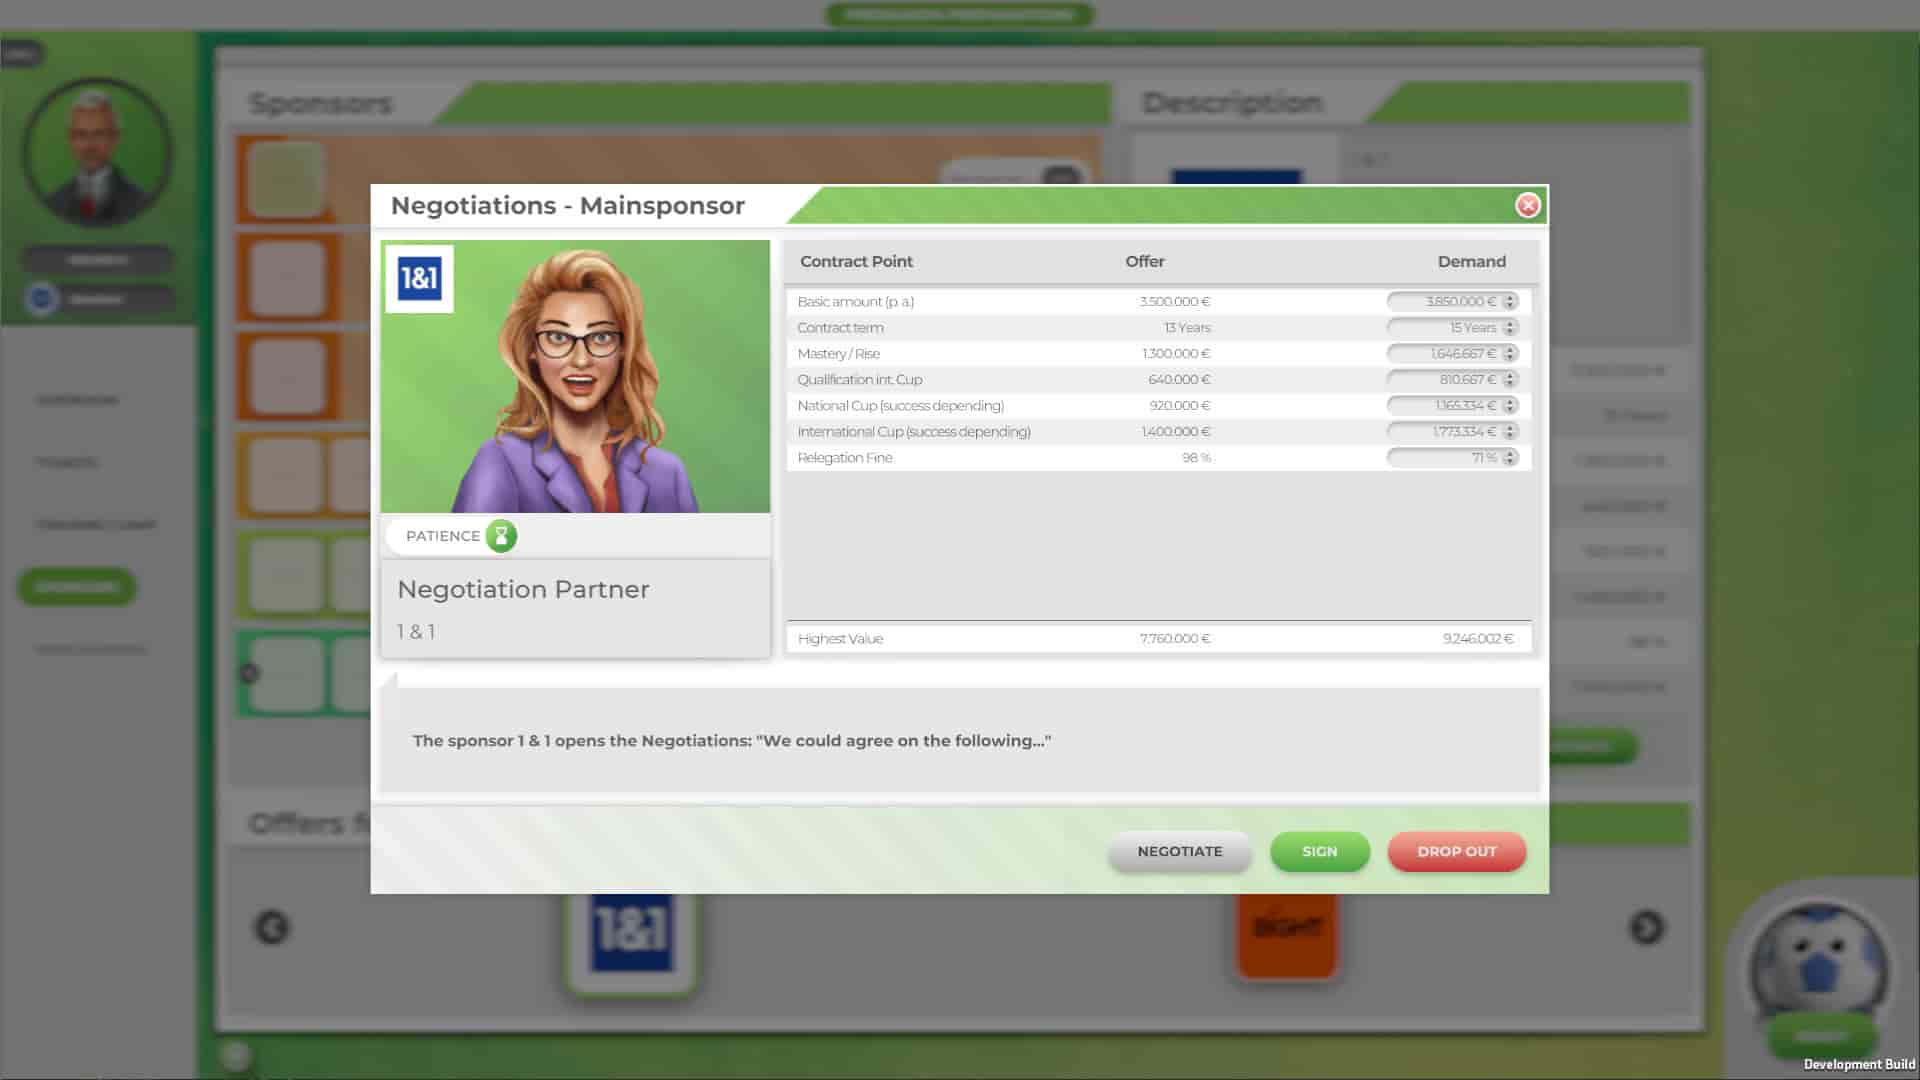Screen dimensions: 1920x1080
Task: Go to previous sponsor offer arrow
Action: pos(272,928)
